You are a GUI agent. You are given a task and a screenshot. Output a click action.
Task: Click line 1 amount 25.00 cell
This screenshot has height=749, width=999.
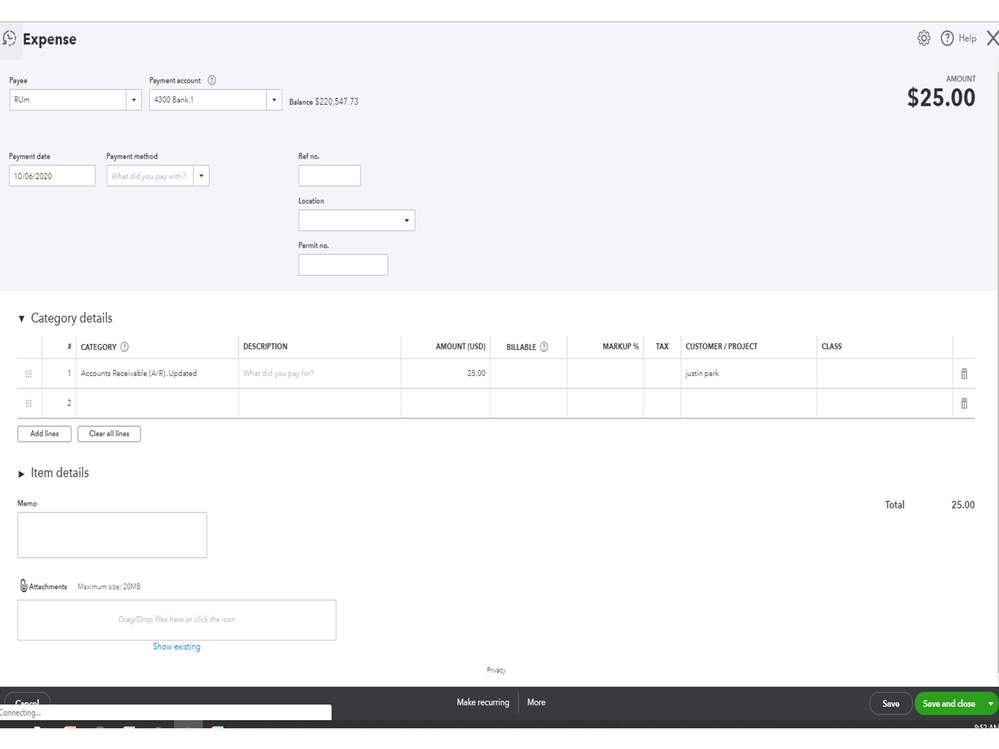coord(446,374)
